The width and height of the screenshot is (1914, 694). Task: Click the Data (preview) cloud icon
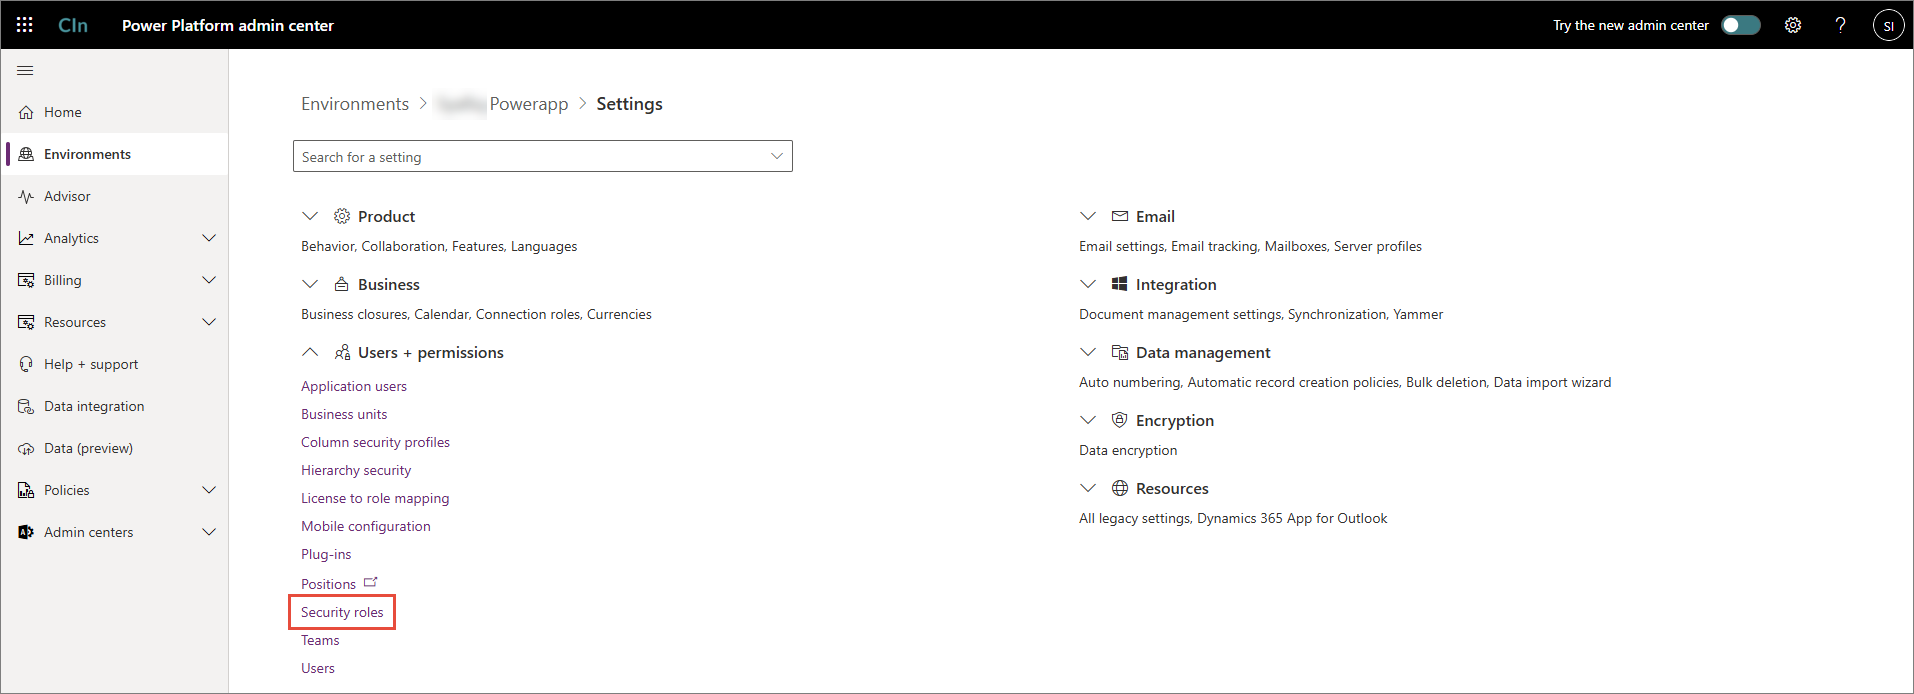point(26,448)
